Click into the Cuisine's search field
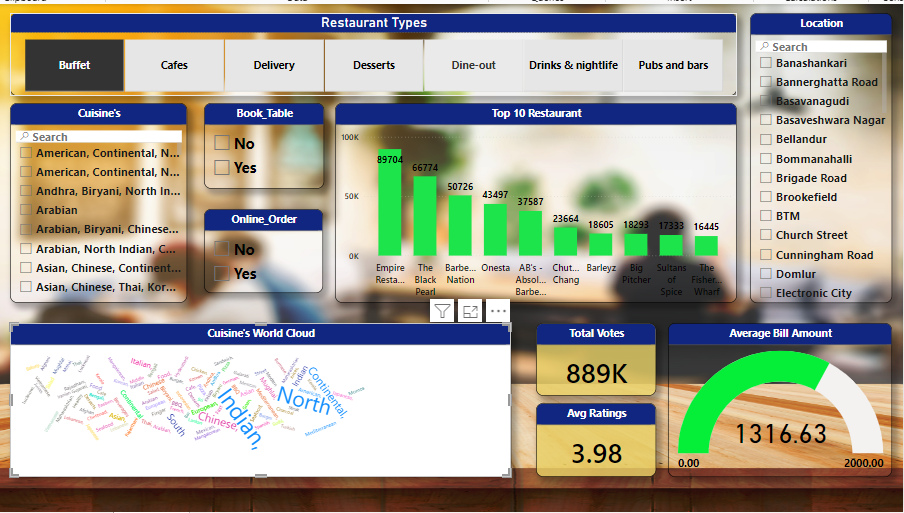This screenshot has width=904, height=513. coord(105,137)
